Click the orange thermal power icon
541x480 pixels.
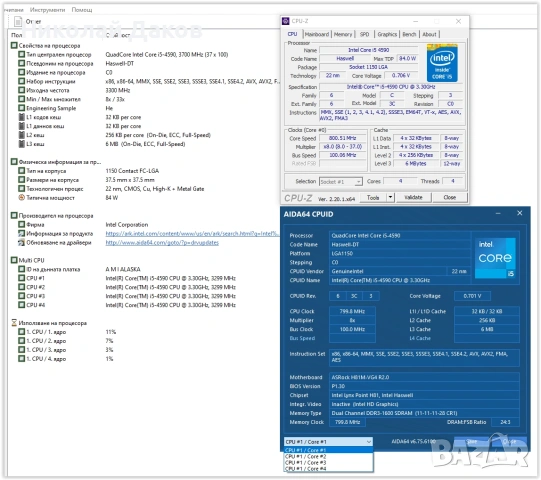pos(22,198)
